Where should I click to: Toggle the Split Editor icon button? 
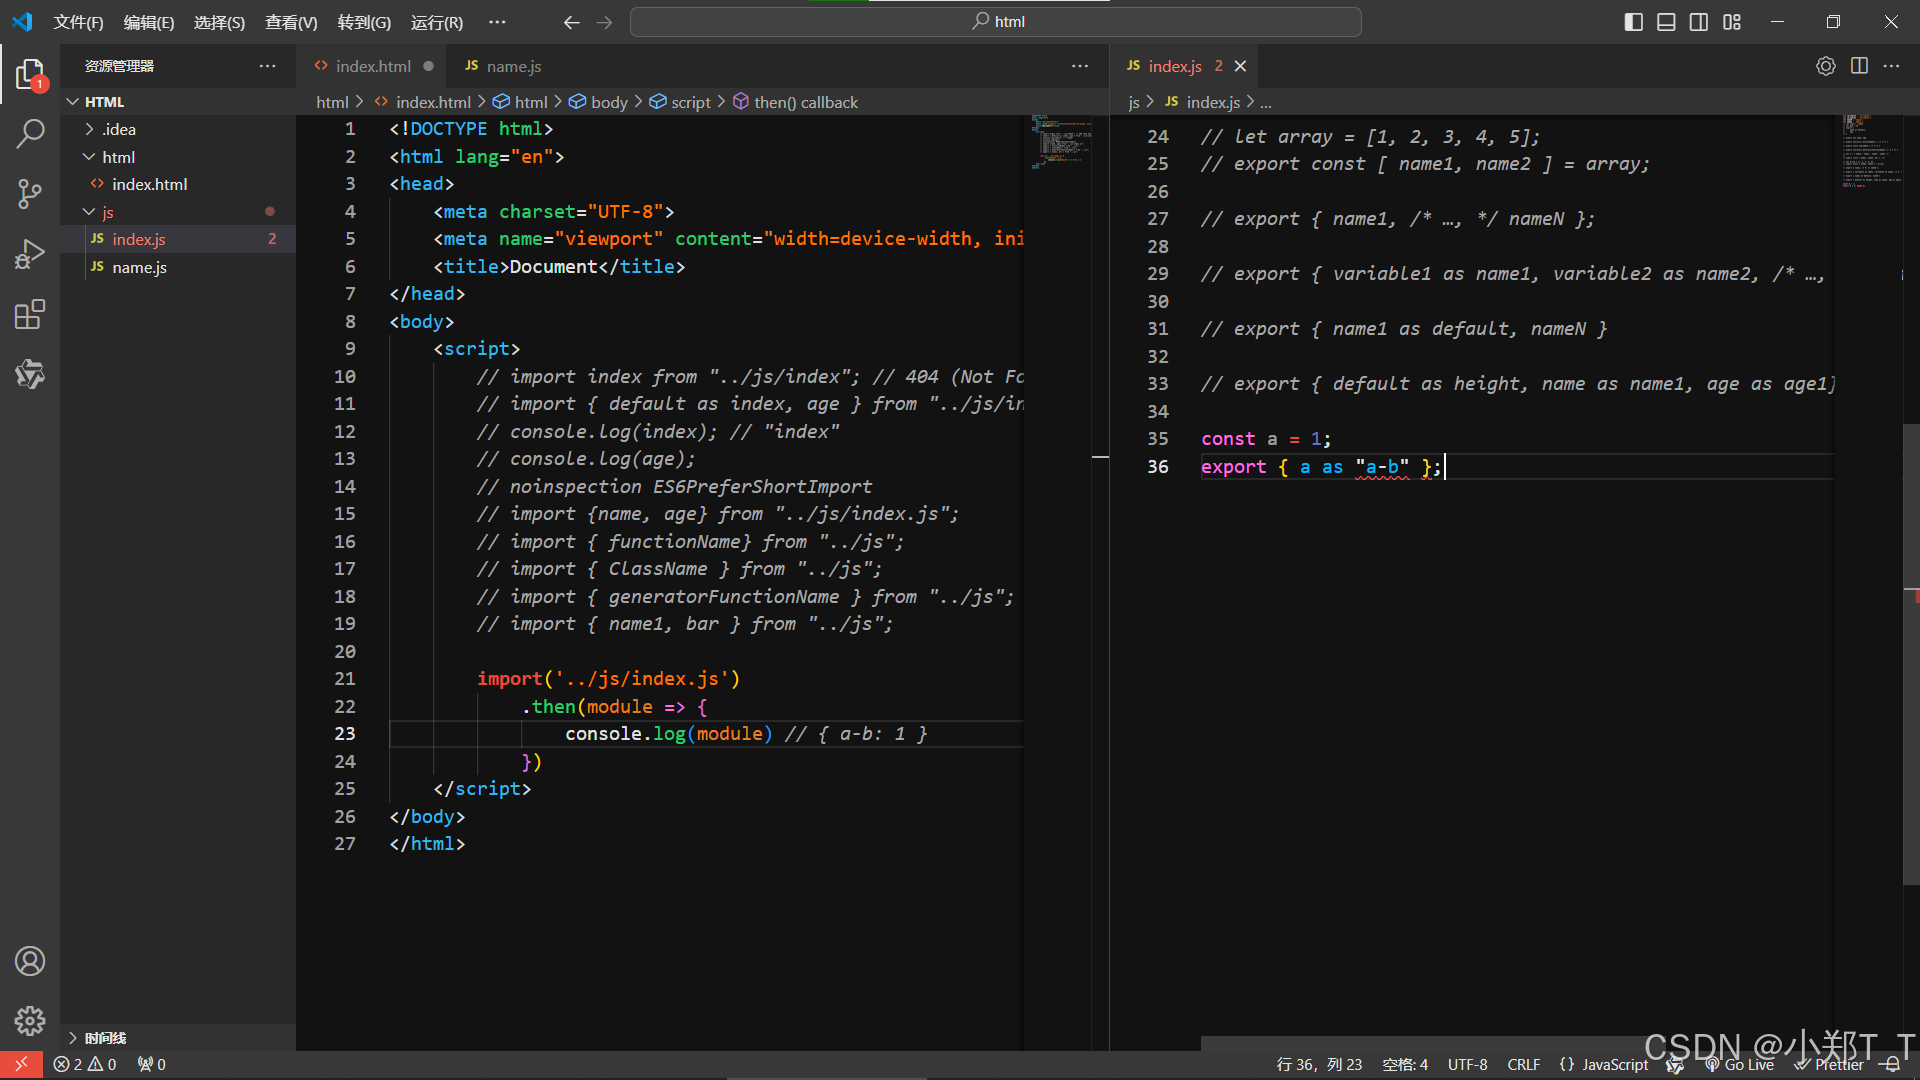1859,66
